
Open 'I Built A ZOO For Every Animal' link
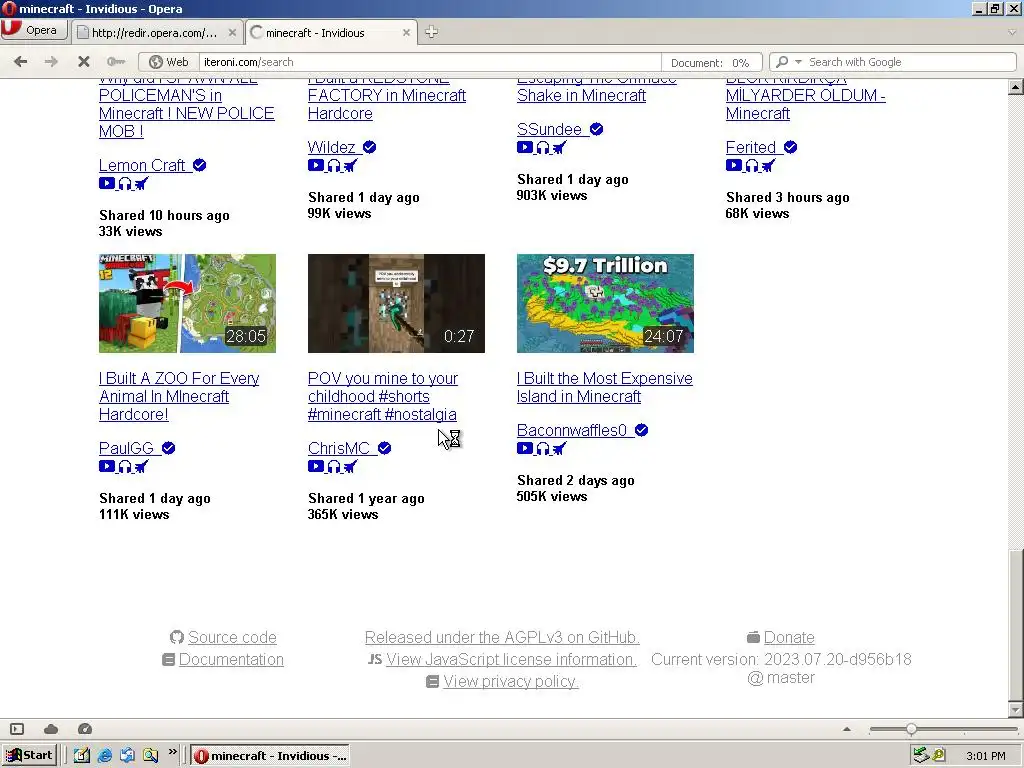(x=179, y=396)
